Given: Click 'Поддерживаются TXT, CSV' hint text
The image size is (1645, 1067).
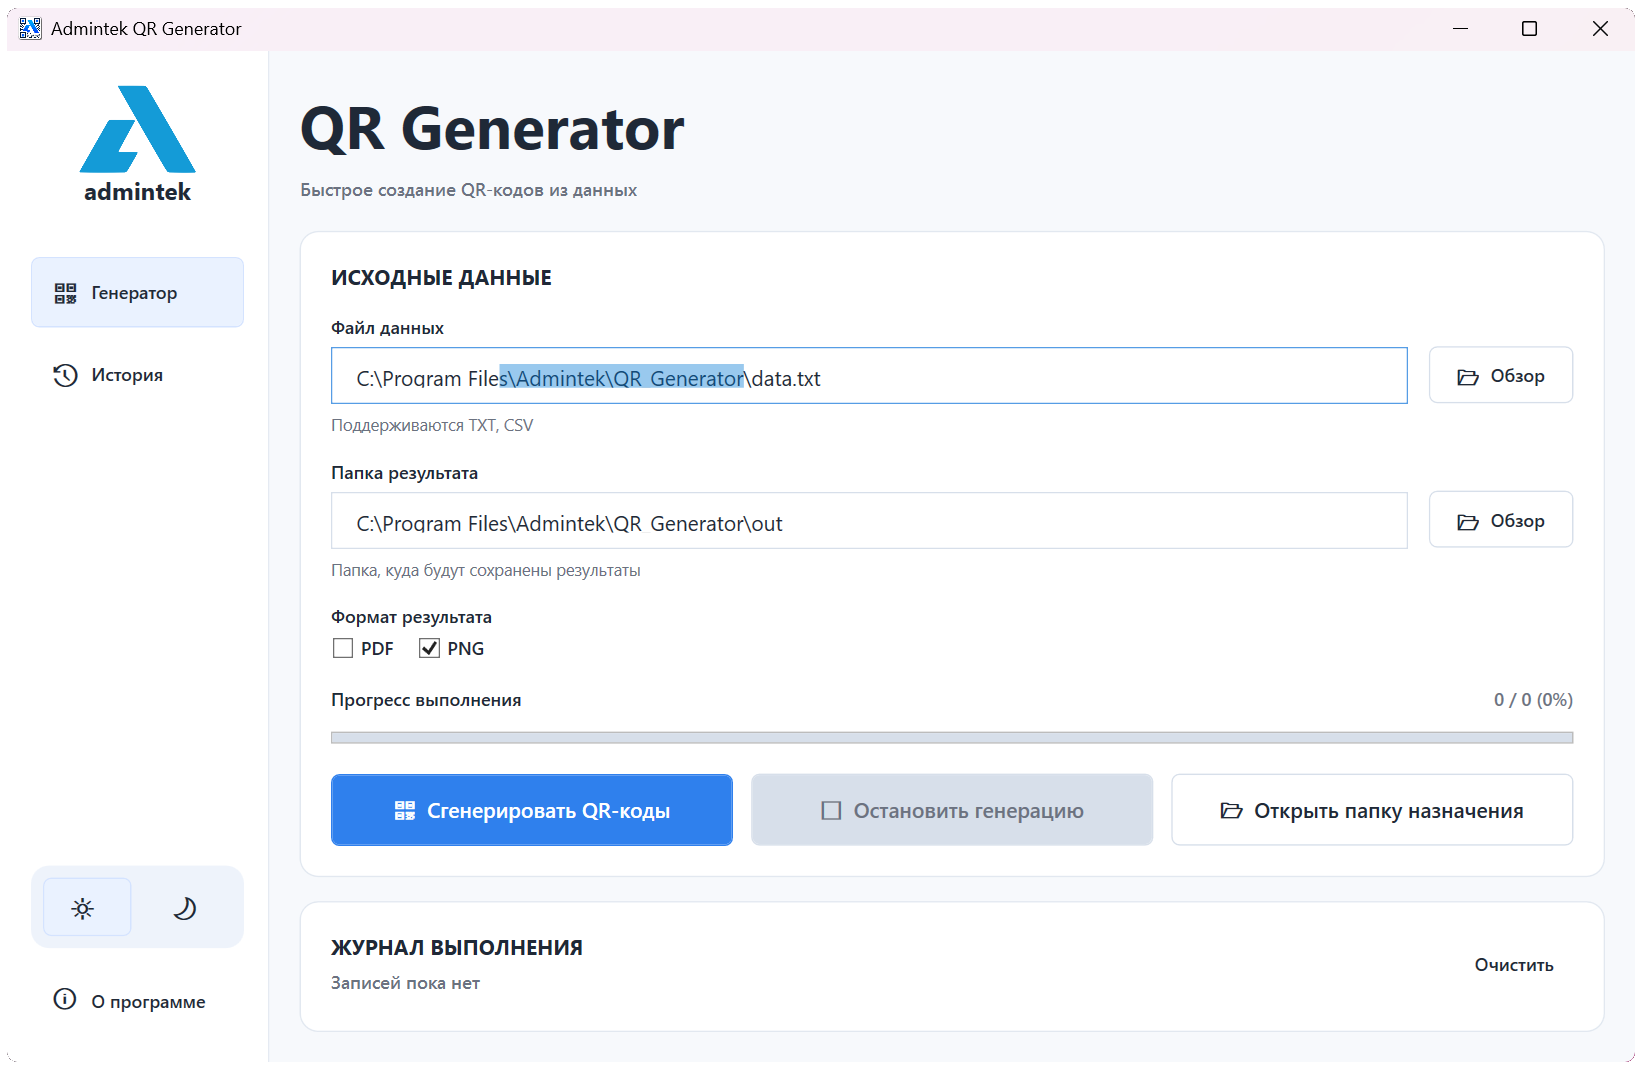Looking at the screenshot, I should [x=432, y=425].
